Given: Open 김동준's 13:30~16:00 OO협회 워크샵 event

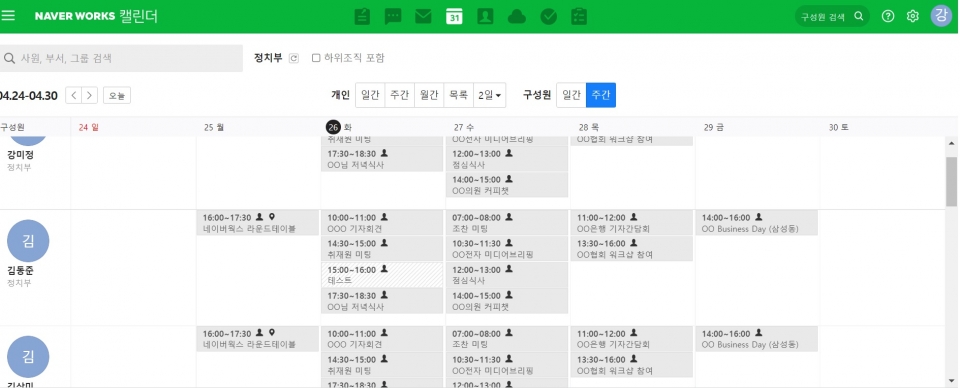Looking at the screenshot, I should click(632, 249).
